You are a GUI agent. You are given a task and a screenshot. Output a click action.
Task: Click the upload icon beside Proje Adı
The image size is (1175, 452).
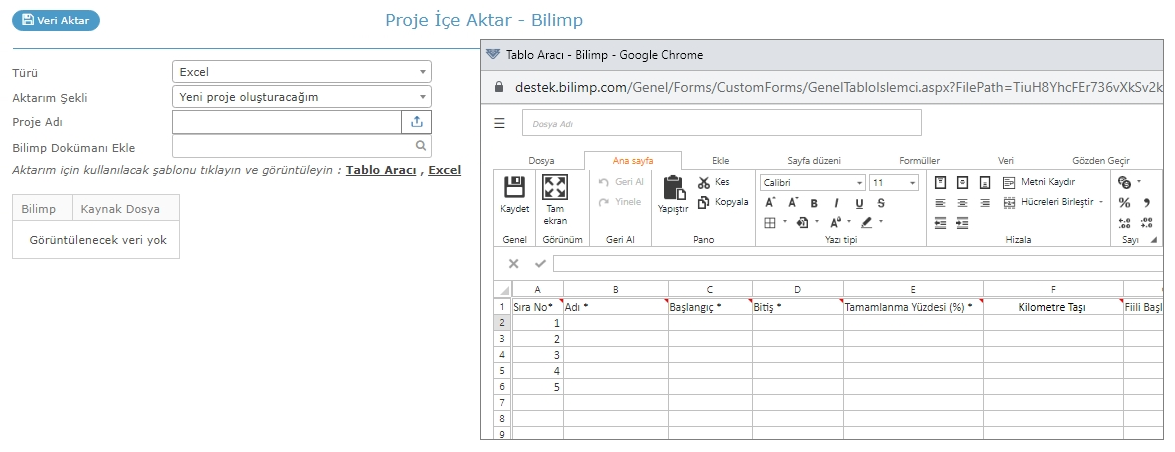pyautogui.click(x=417, y=121)
